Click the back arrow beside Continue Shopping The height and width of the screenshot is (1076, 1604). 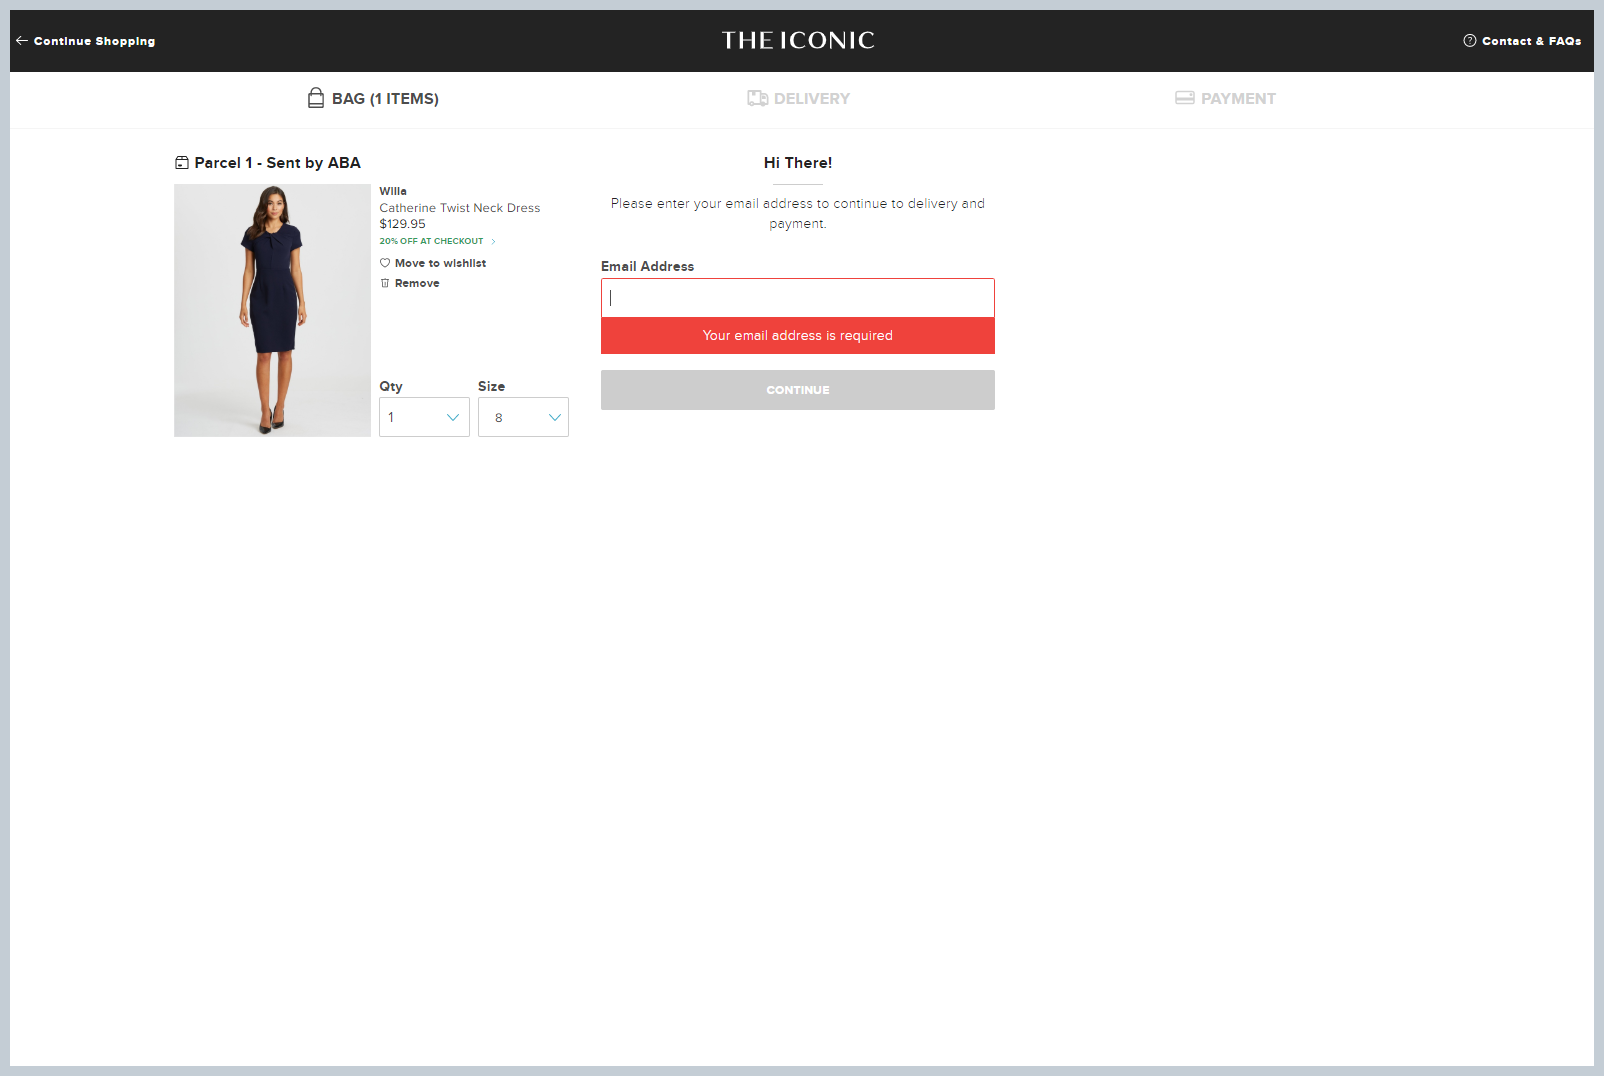[21, 41]
